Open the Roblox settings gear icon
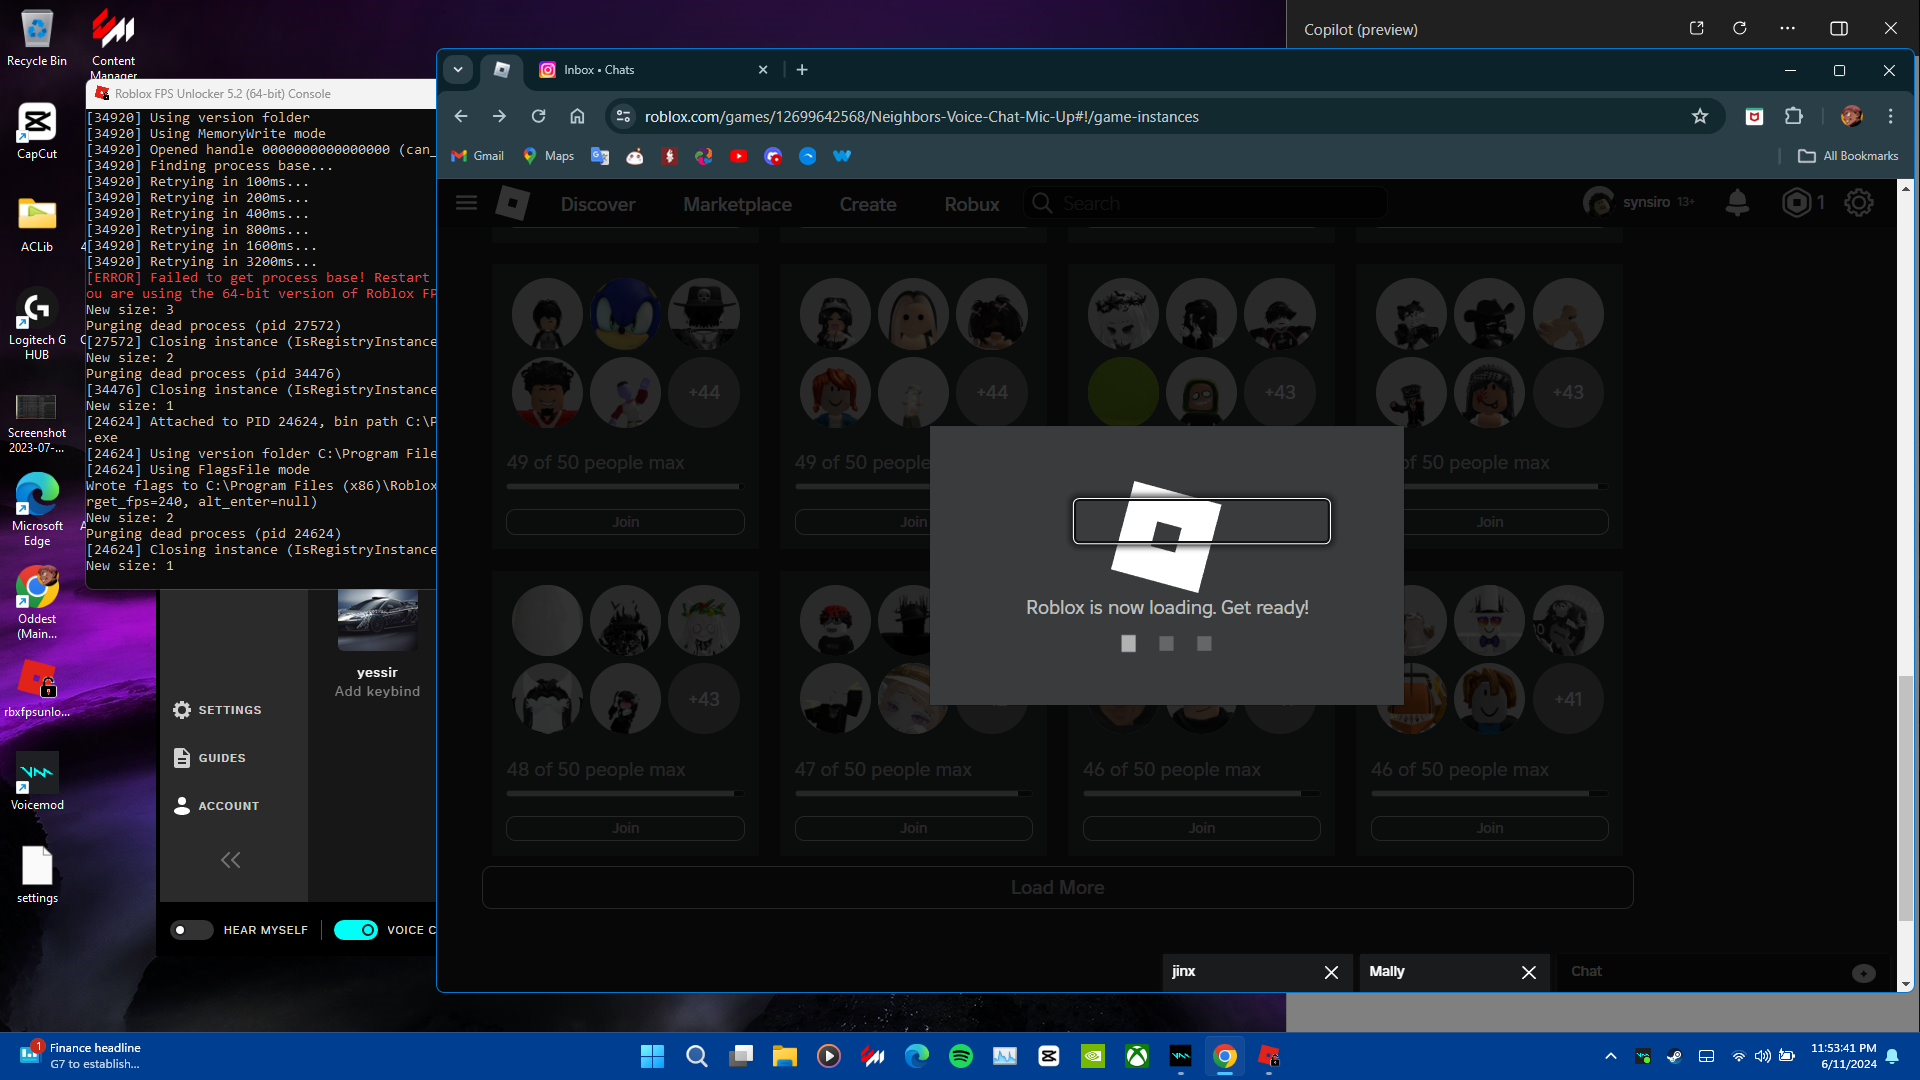This screenshot has height=1080, width=1920. pos(1858,203)
